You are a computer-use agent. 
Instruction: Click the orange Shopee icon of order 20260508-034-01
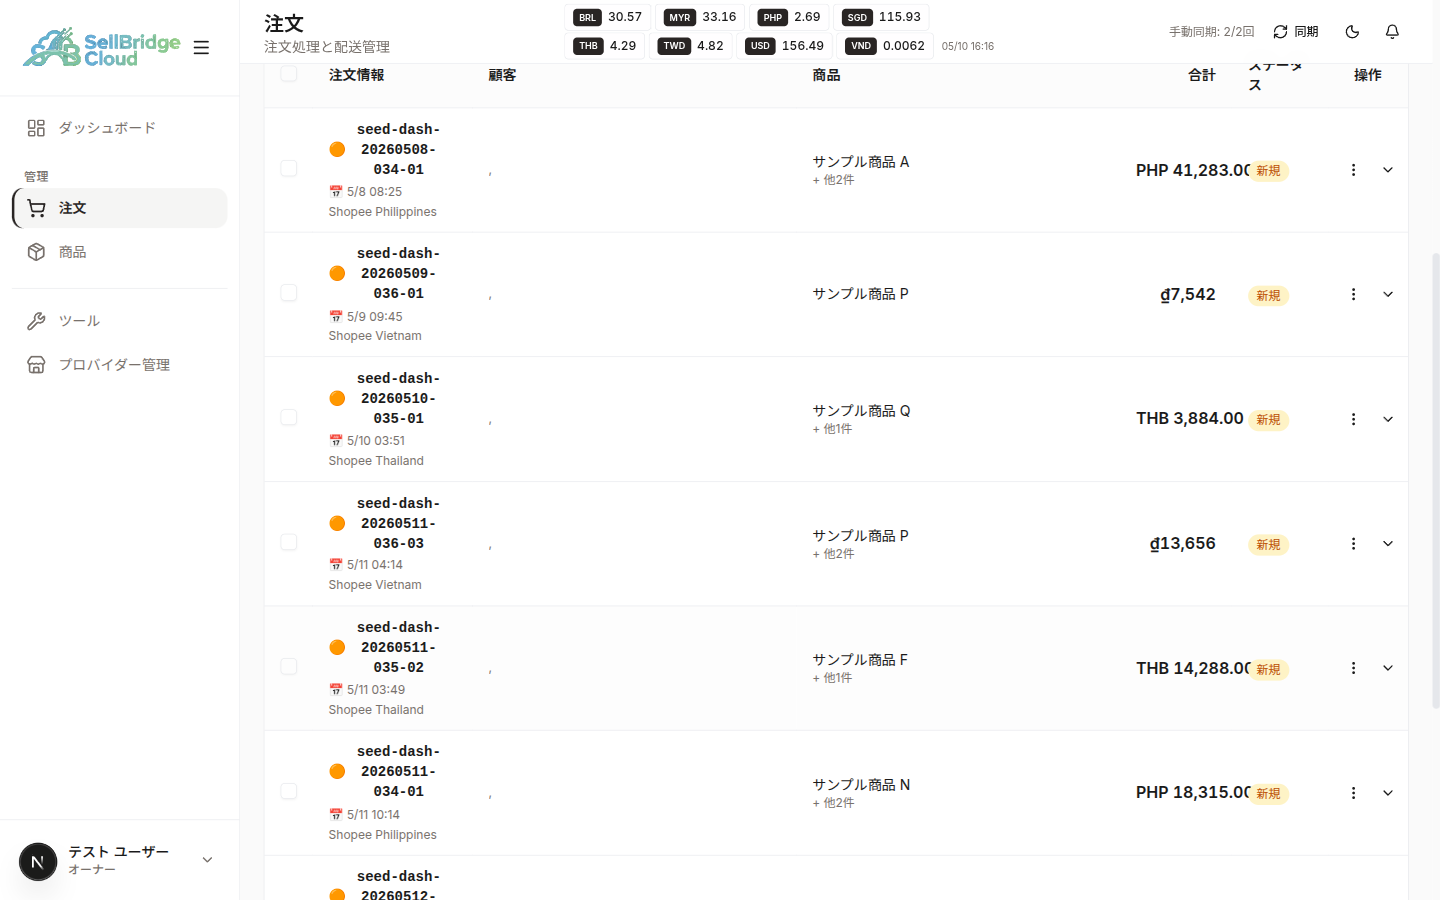tap(337, 149)
